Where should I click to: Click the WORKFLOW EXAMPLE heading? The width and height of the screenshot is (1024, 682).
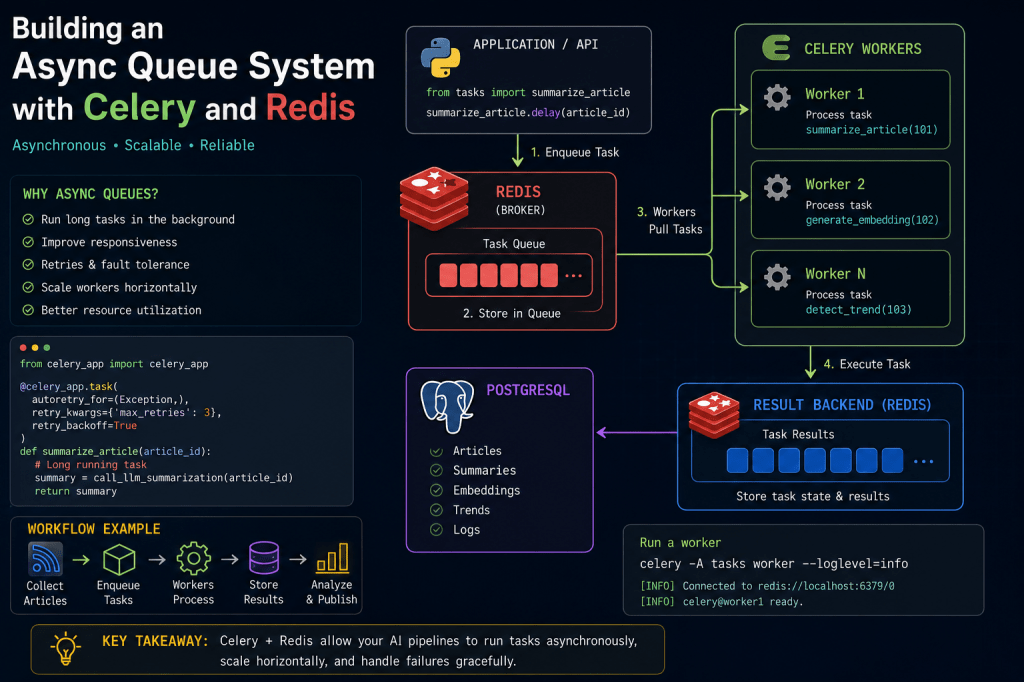click(x=94, y=528)
